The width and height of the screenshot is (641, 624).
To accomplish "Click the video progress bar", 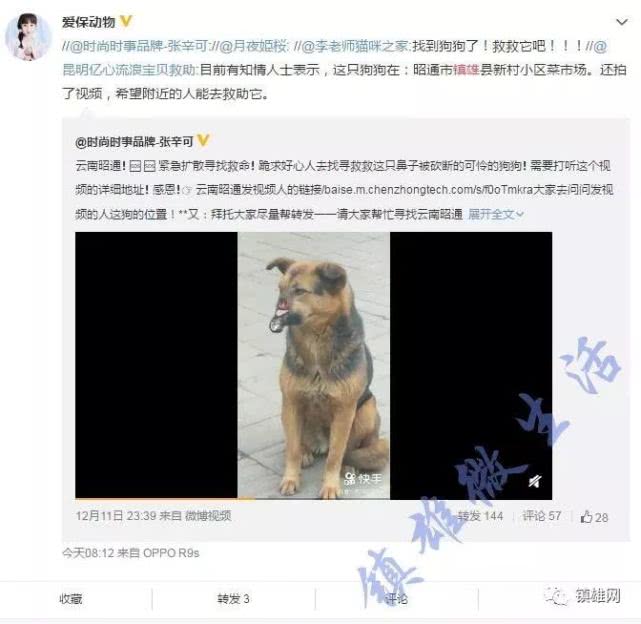I will tap(314, 498).
